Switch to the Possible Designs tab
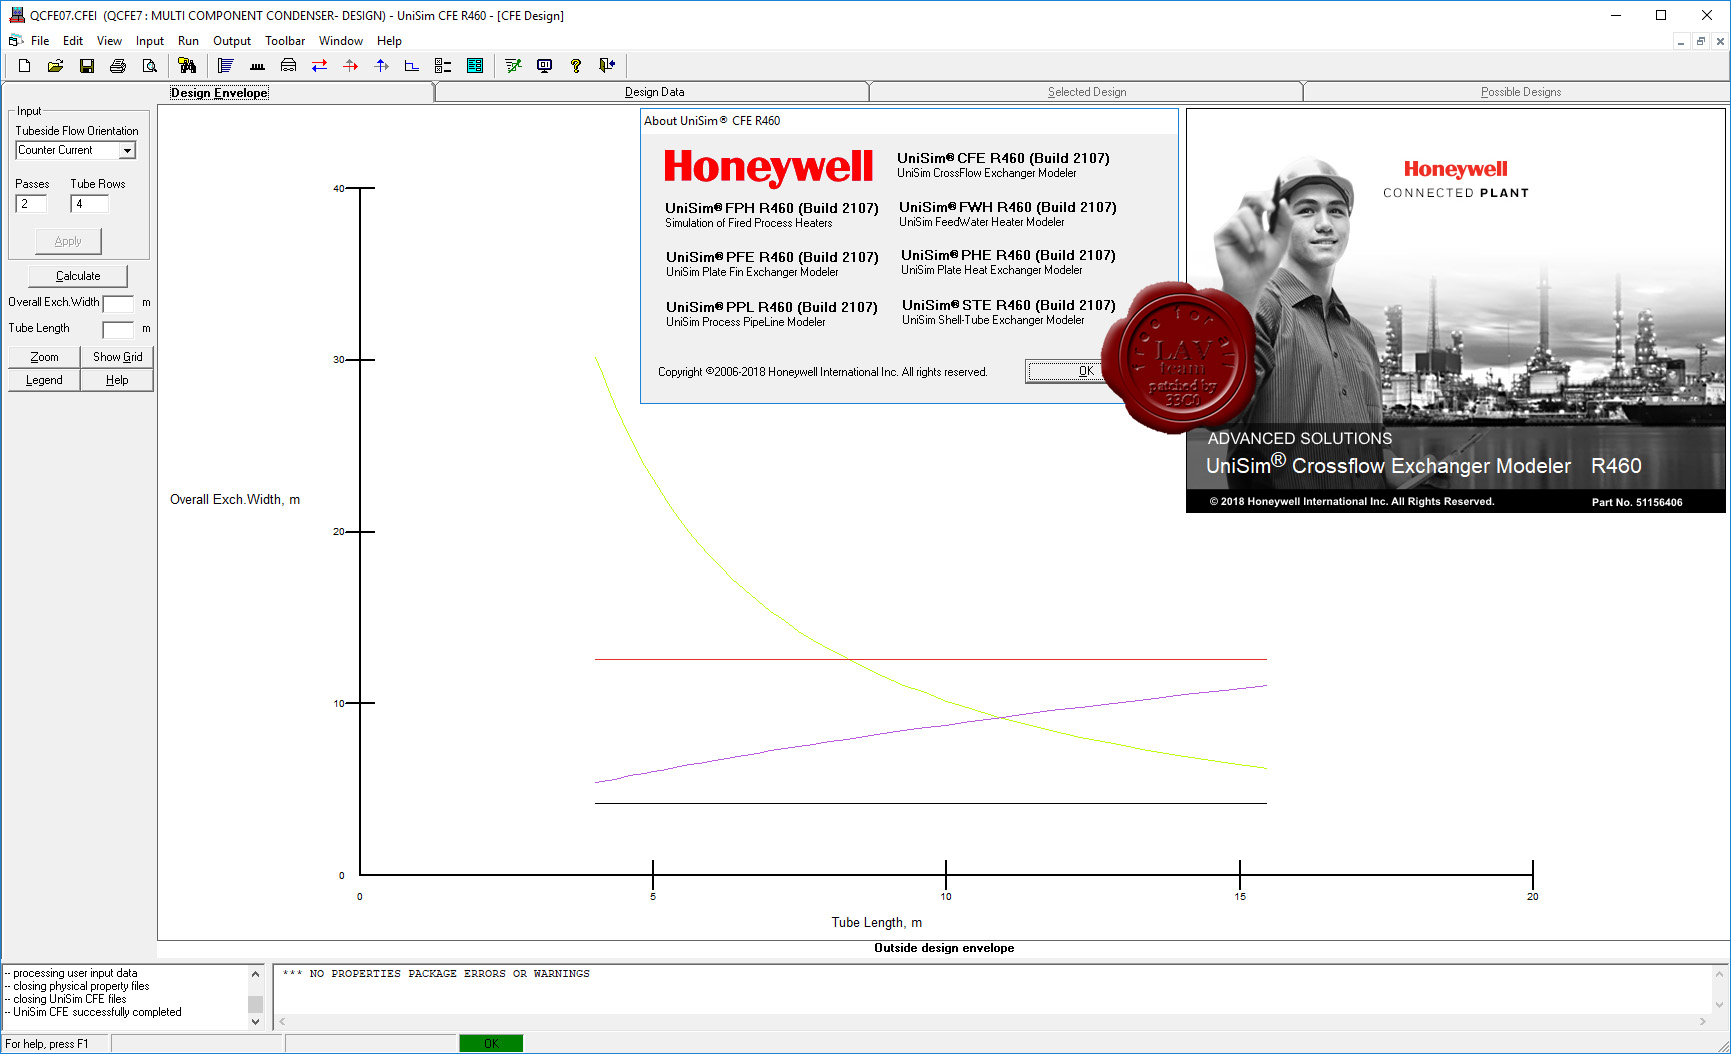The height and width of the screenshot is (1054, 1731). point(1520,92)
